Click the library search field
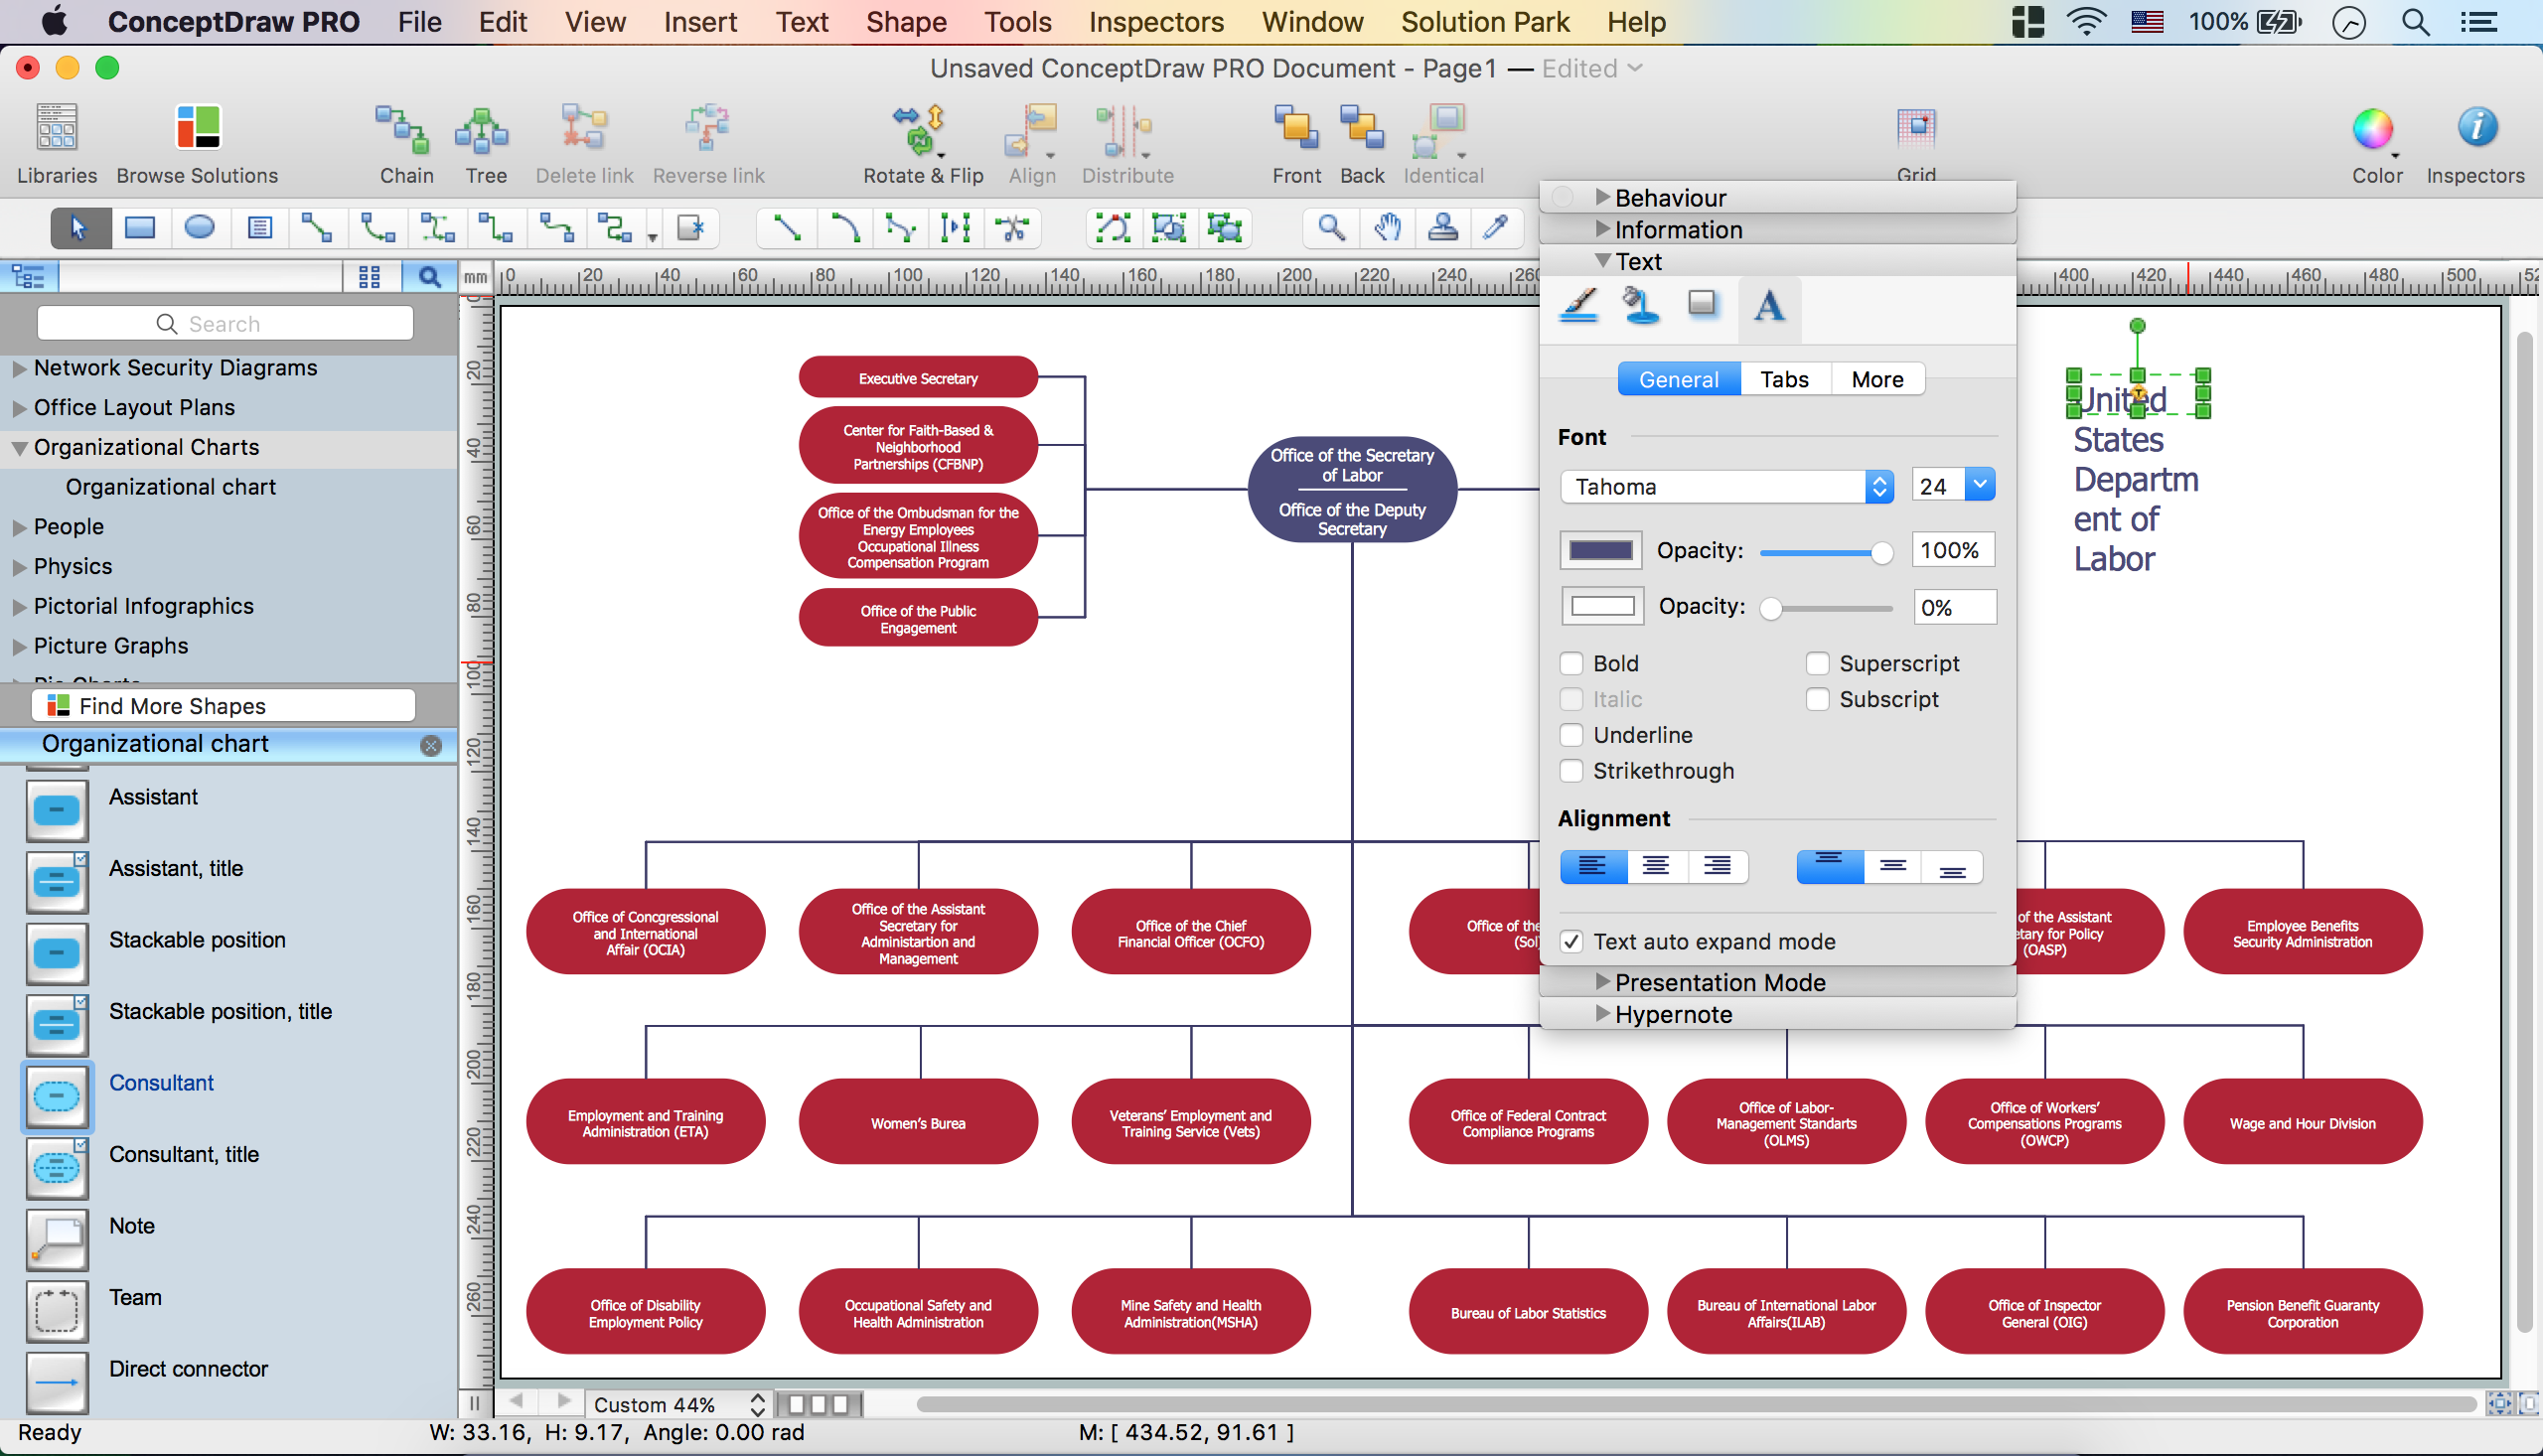This screenshot has width=2543, height=1456. coord(225,324)
